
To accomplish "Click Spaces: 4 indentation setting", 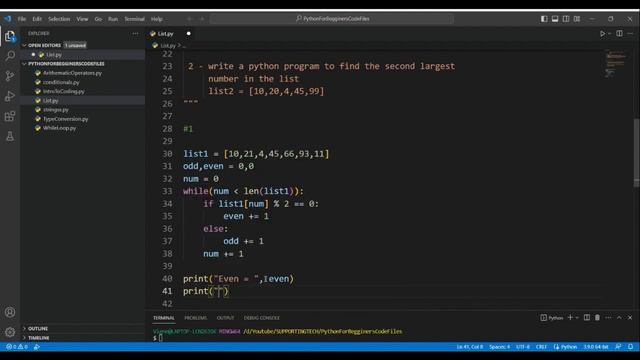I will pyautogui.click(x=500, y=347).
